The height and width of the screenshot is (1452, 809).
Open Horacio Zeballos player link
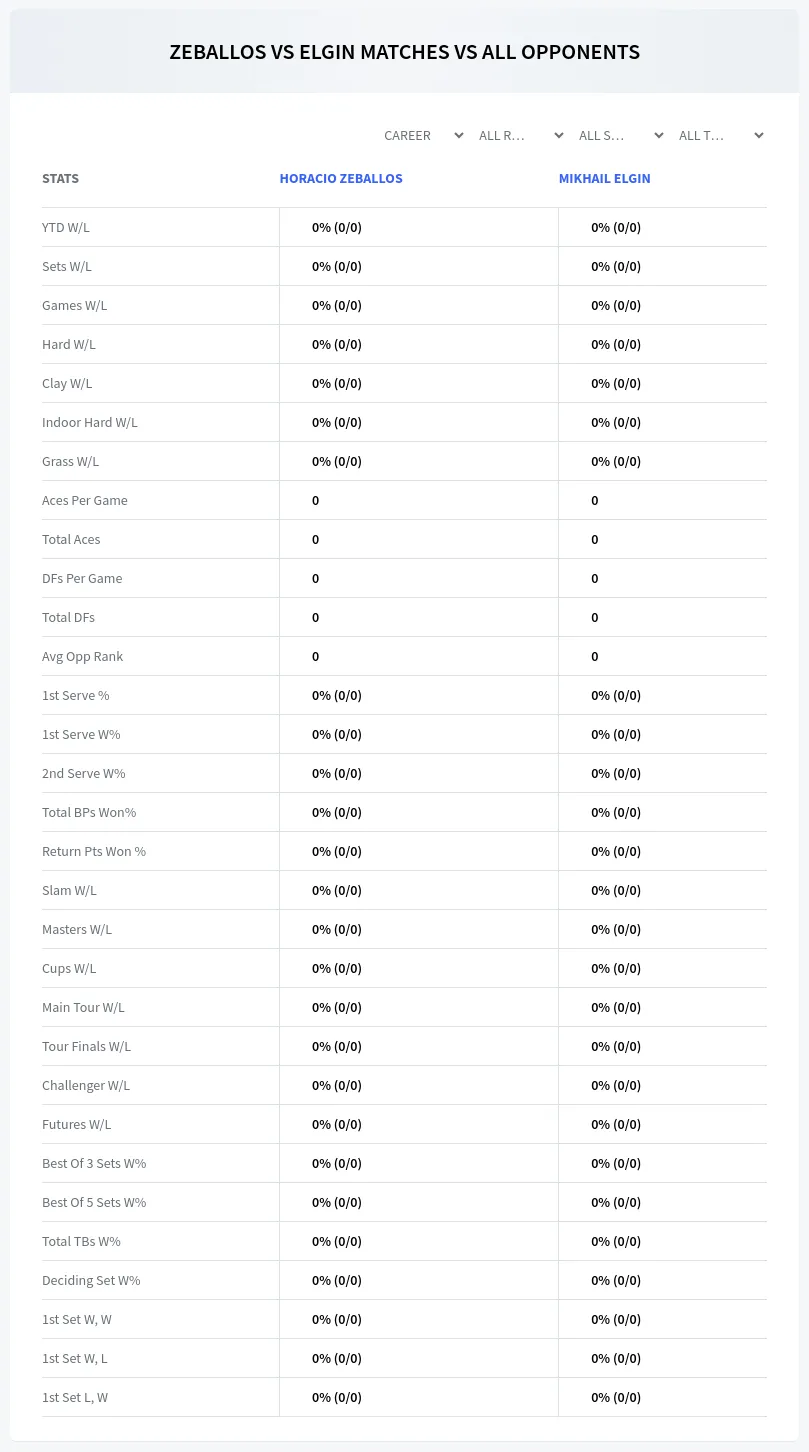click(341, 178)
